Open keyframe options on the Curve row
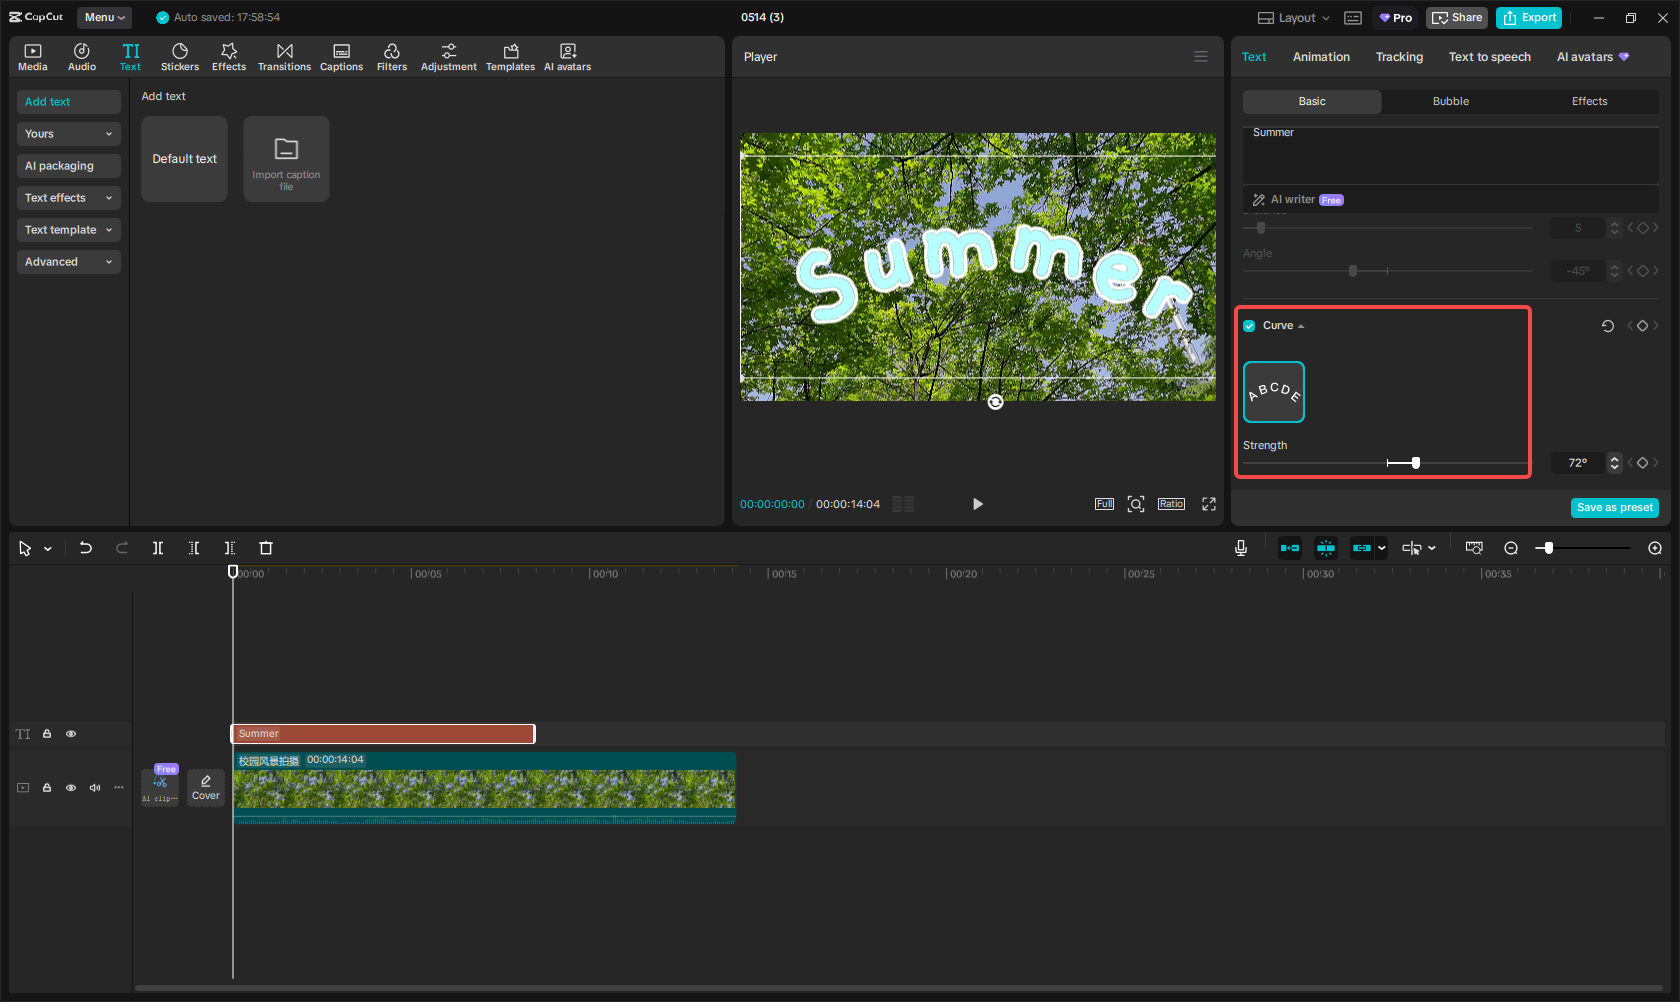1680x1002 pixels. pos(1642,325)
